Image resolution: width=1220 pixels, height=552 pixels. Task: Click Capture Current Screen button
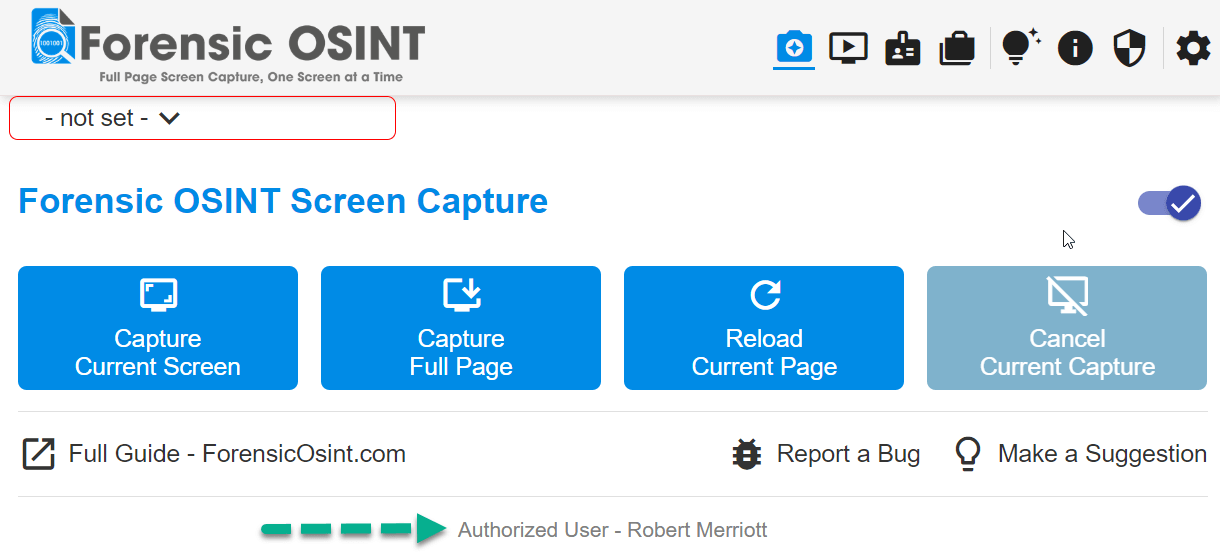tap(158, 328)
